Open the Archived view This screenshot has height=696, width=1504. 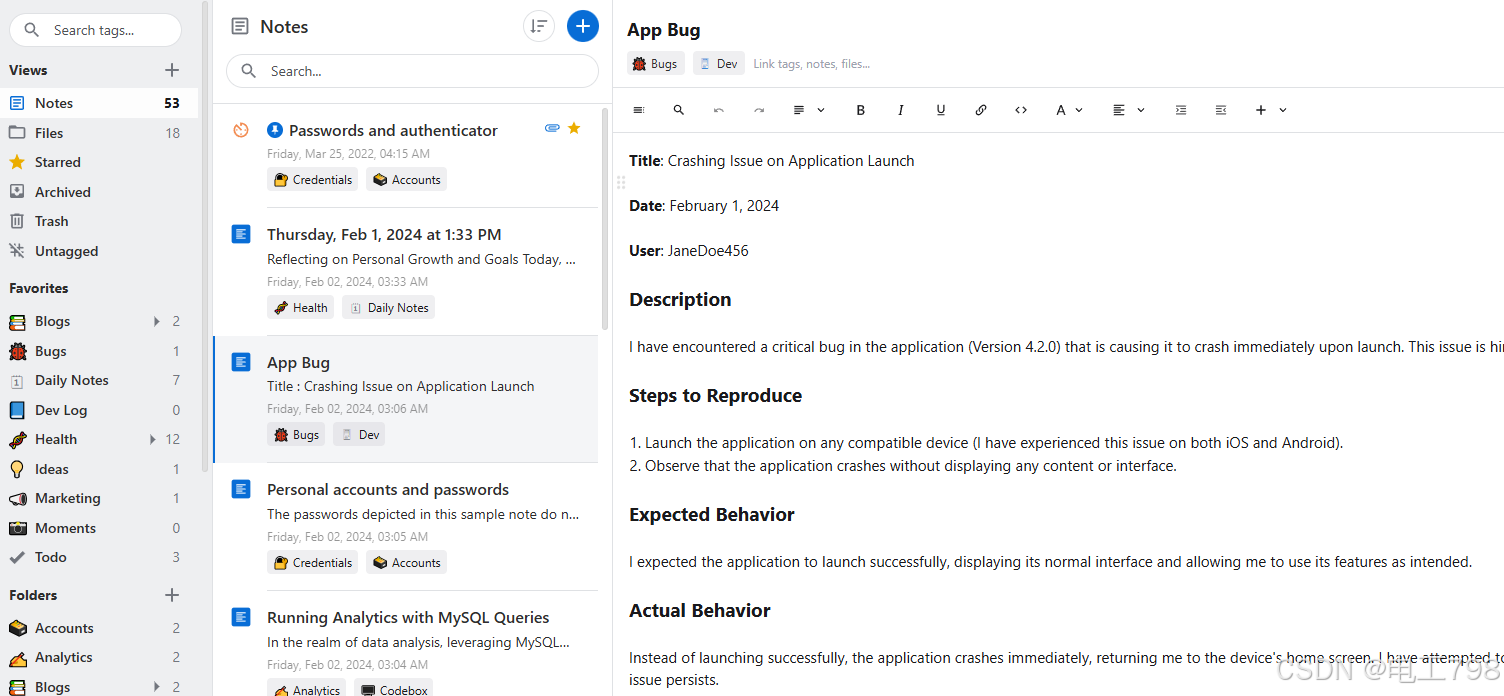(x=100, y=192)
